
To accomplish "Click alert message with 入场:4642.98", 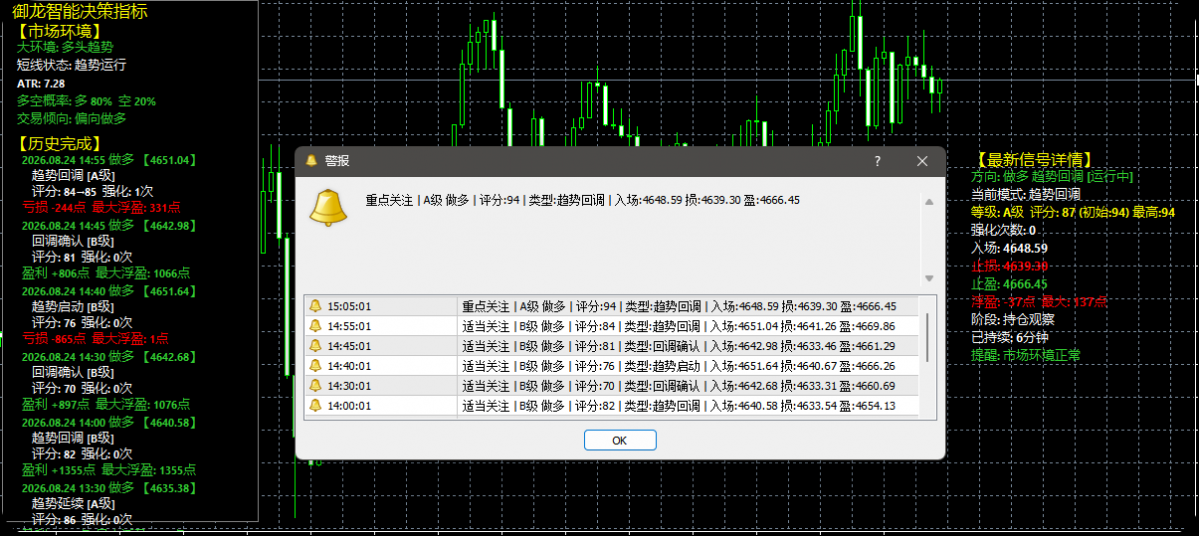I will tap(678, 346).
